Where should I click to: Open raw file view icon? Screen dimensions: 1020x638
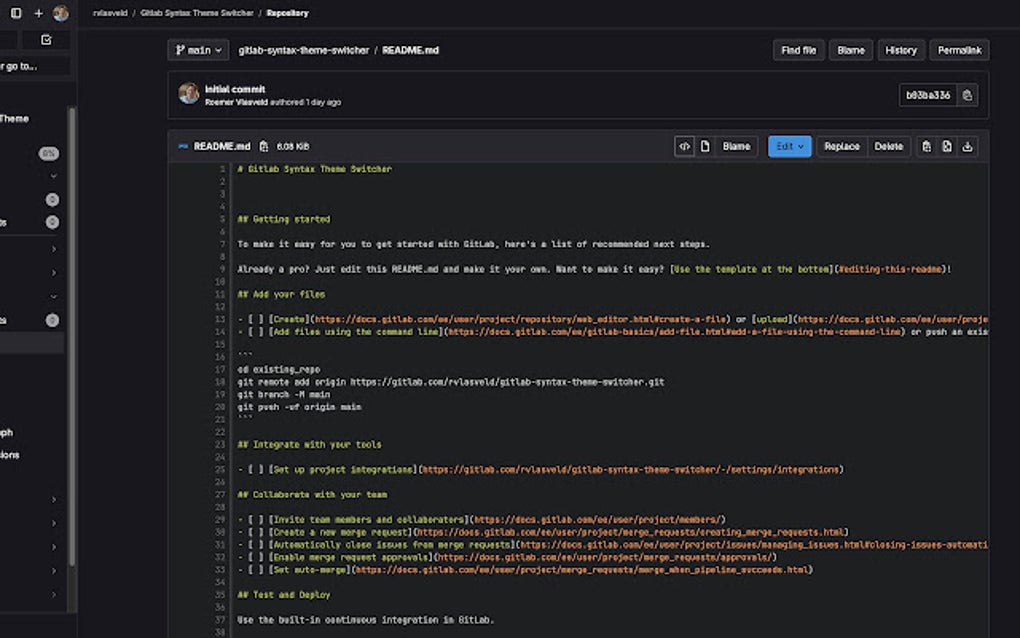(x=947, y=146)
